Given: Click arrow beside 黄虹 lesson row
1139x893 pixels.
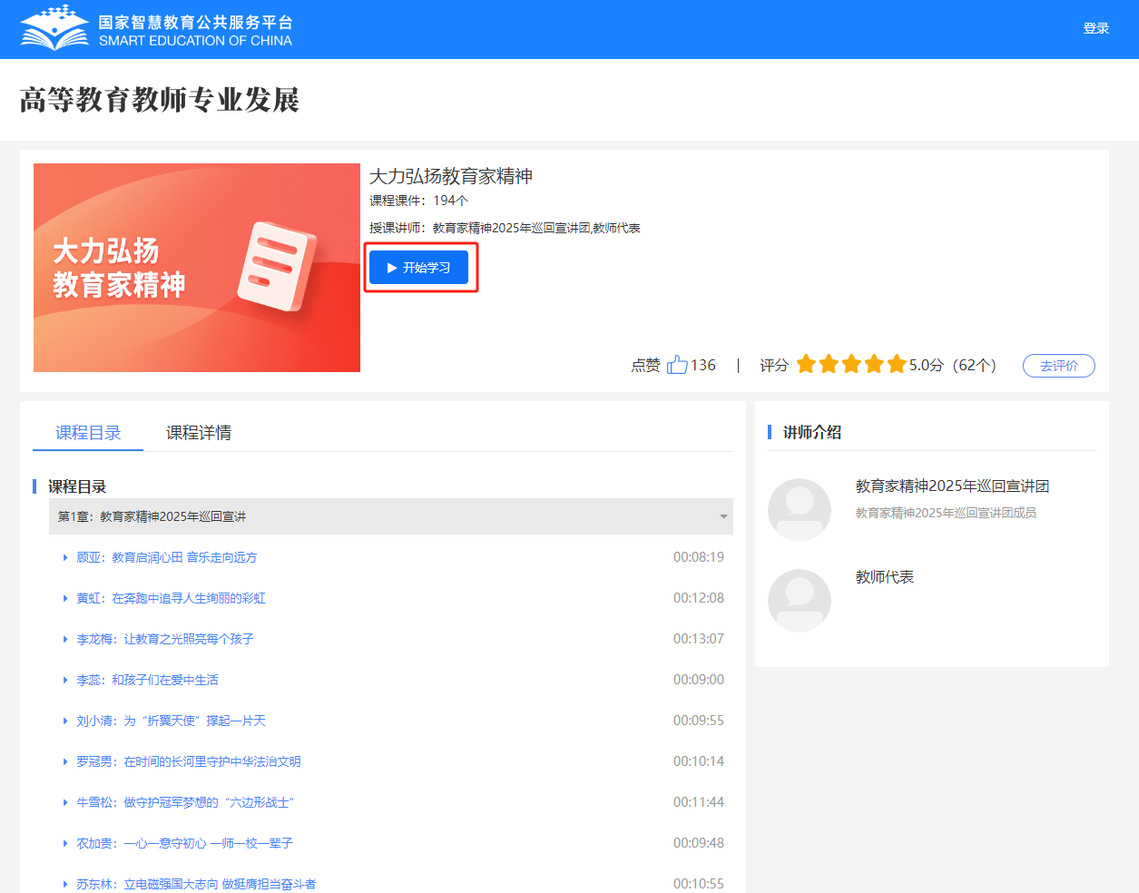Looking at the screenshot, I should 65,598.
